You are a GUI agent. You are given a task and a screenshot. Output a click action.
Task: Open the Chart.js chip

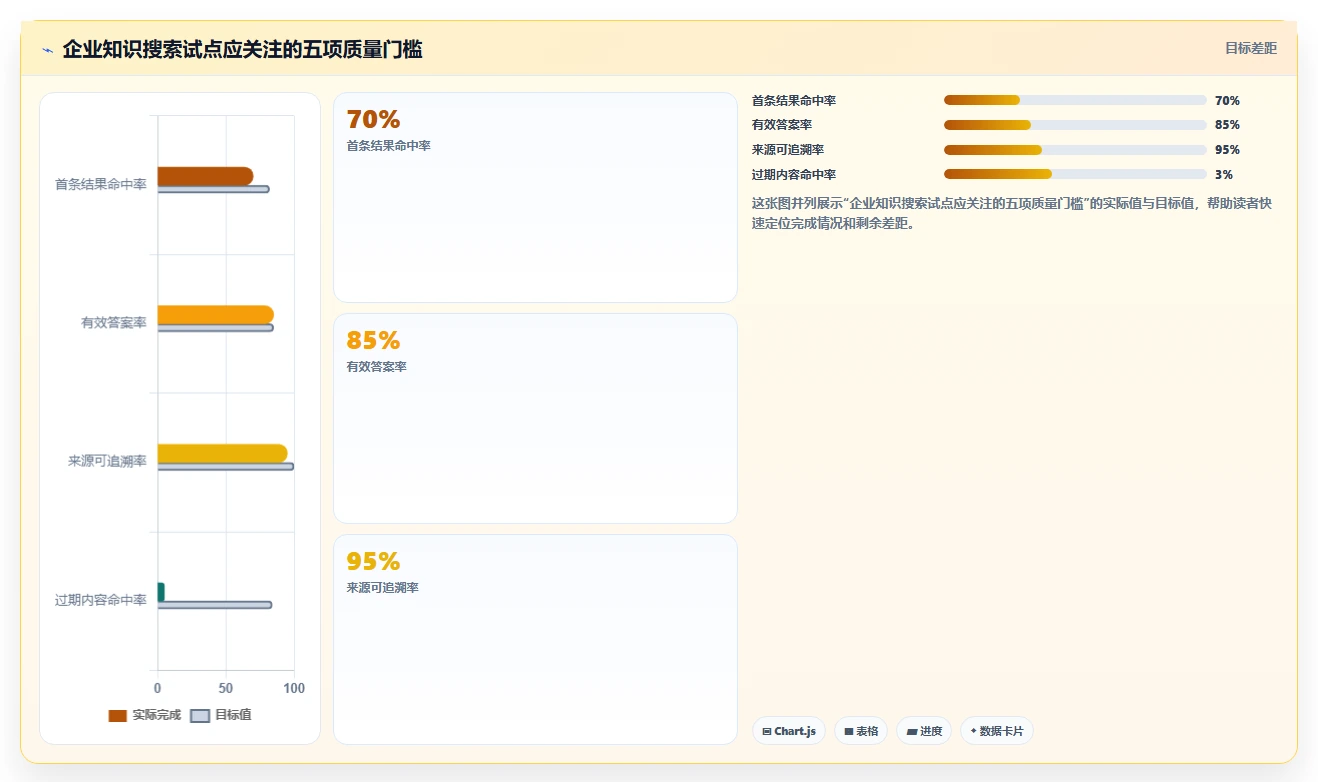(789, 731)
